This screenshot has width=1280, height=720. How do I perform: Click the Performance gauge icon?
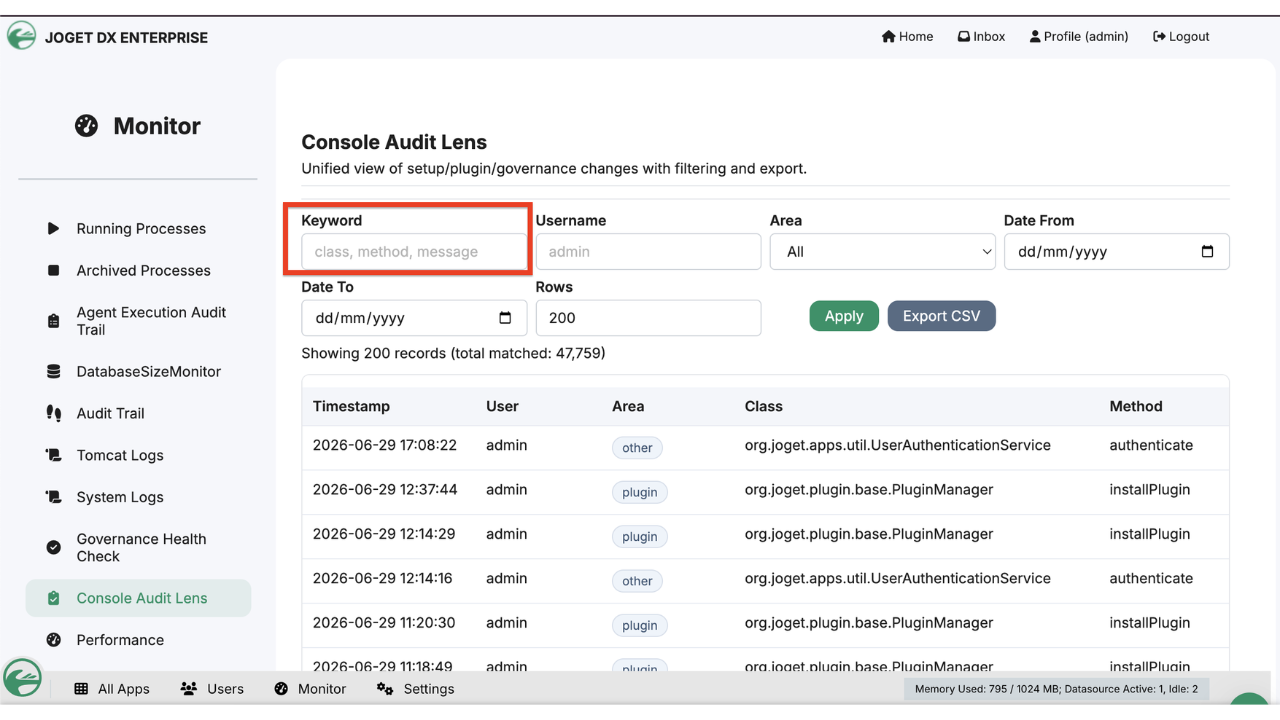pyautogui.click(x=53, y=640)
